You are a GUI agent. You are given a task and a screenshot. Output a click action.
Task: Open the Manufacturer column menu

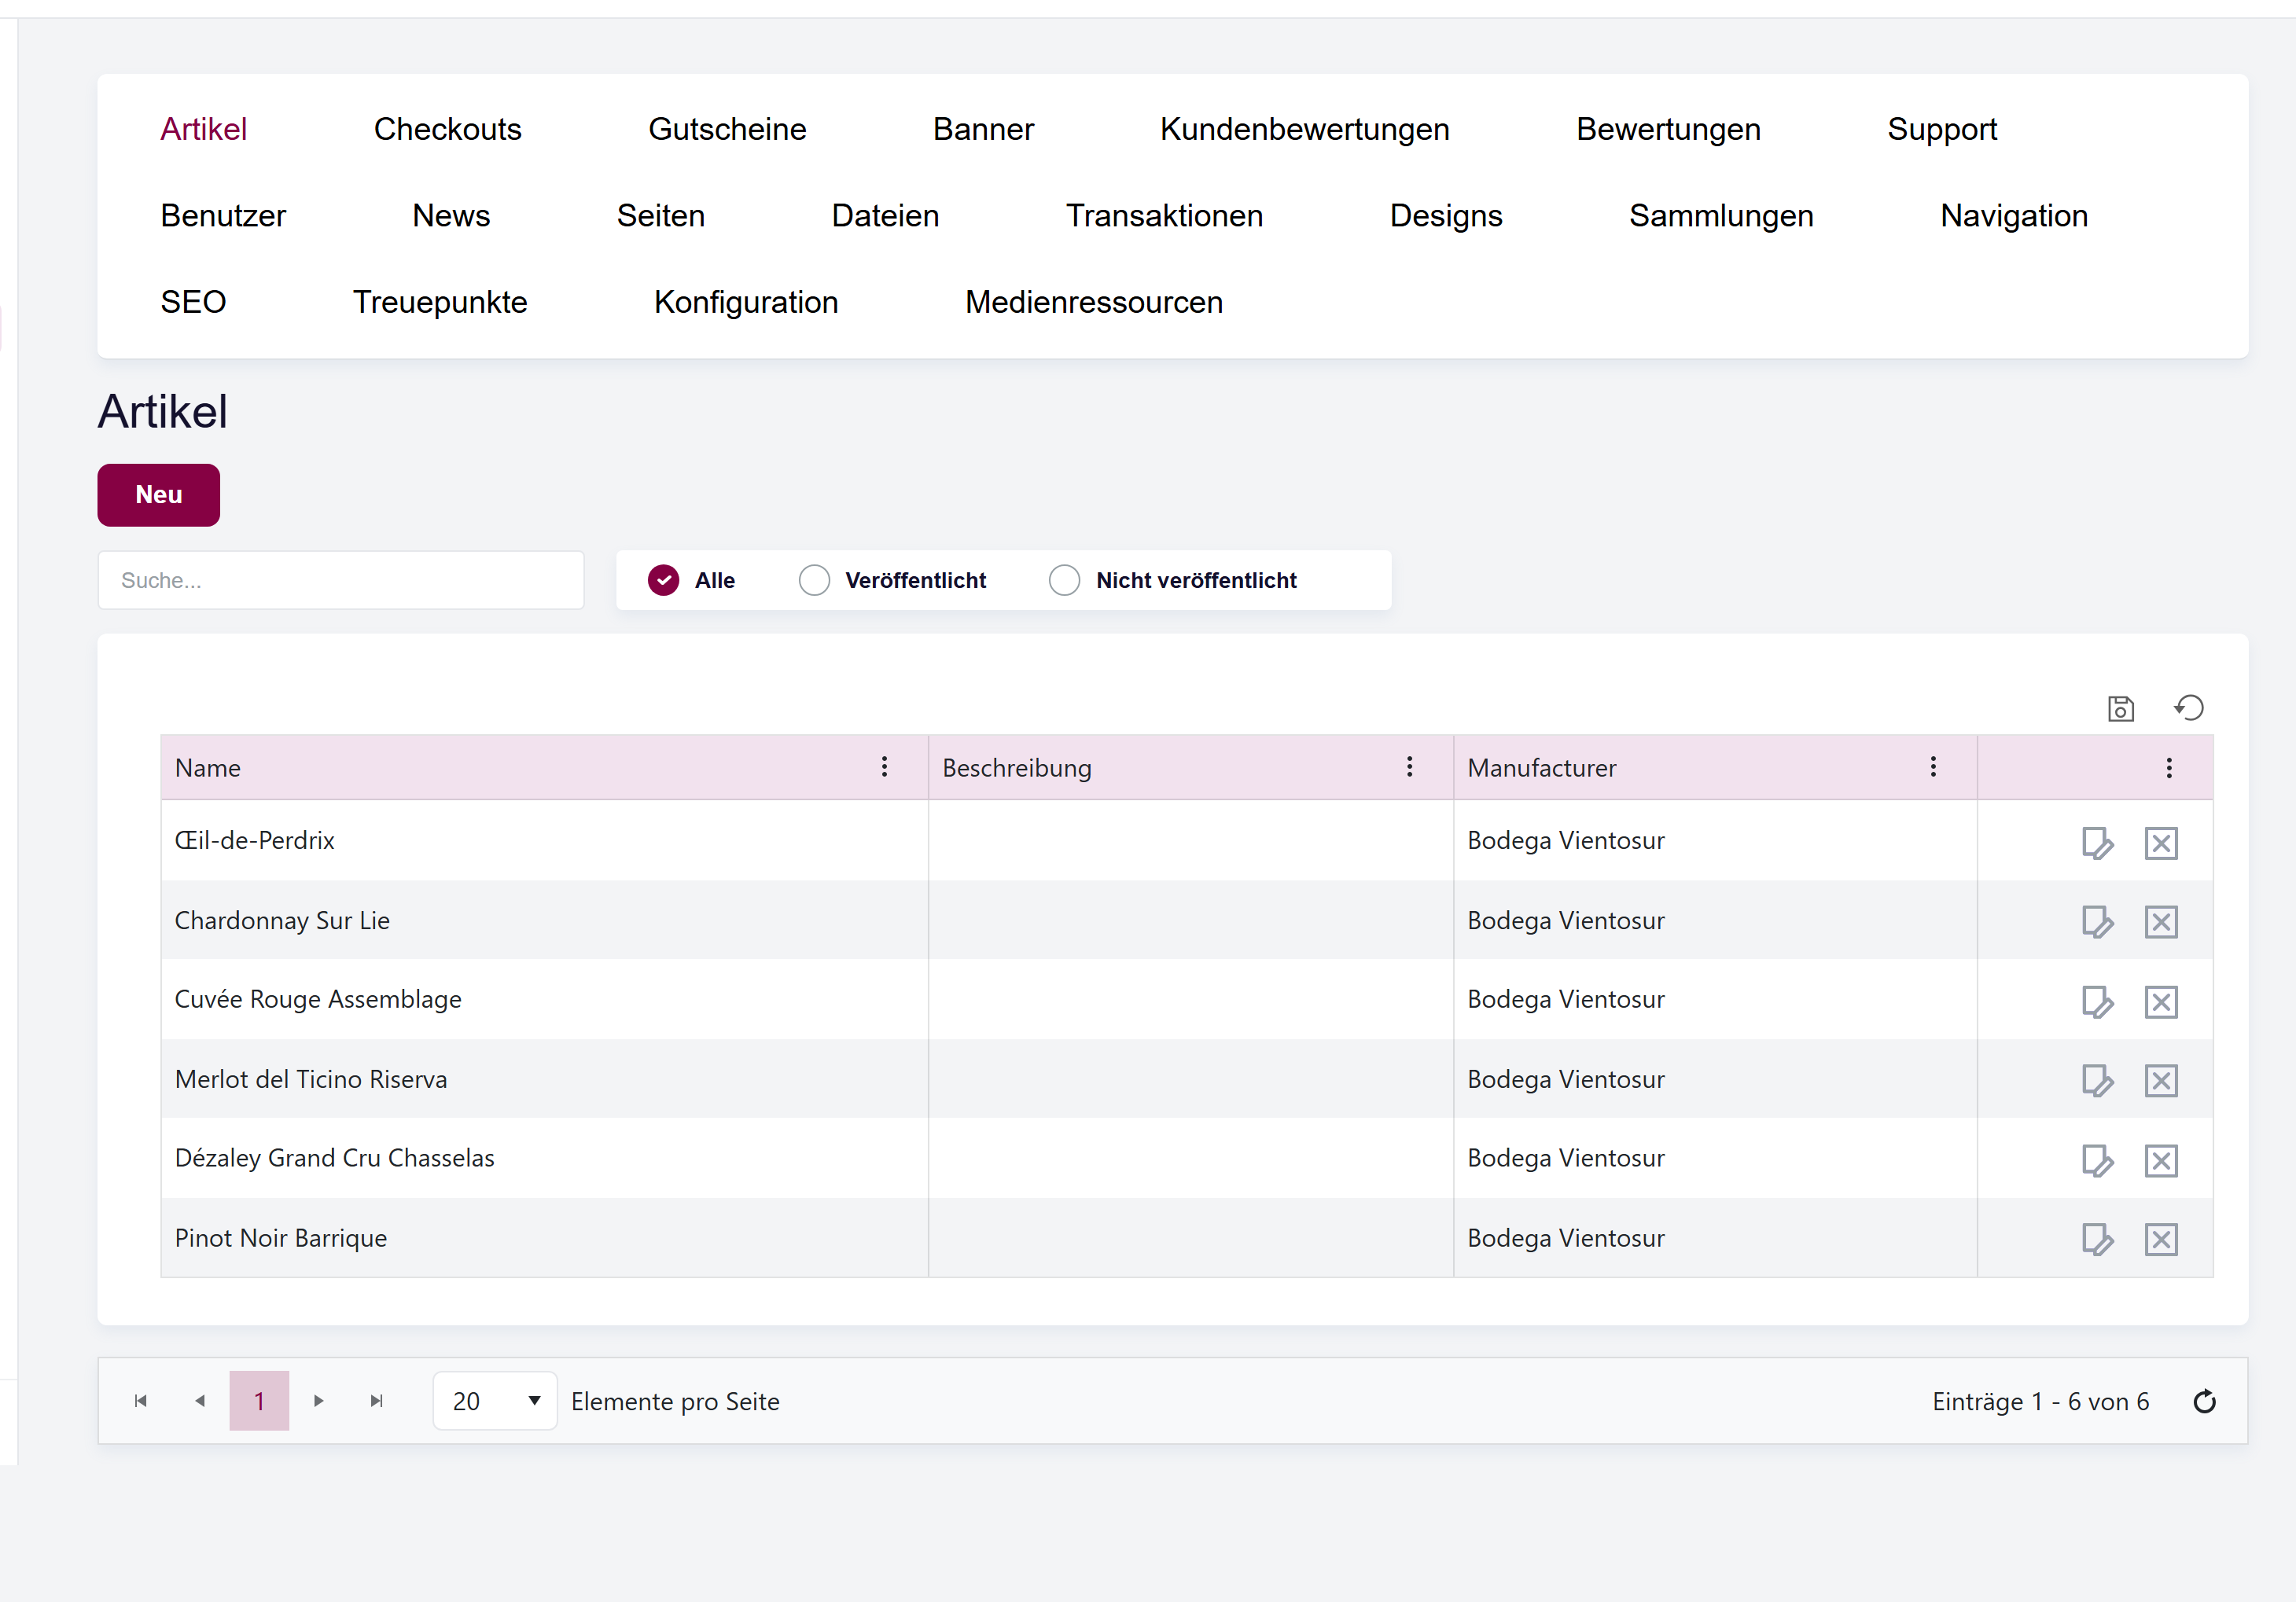1933,767
